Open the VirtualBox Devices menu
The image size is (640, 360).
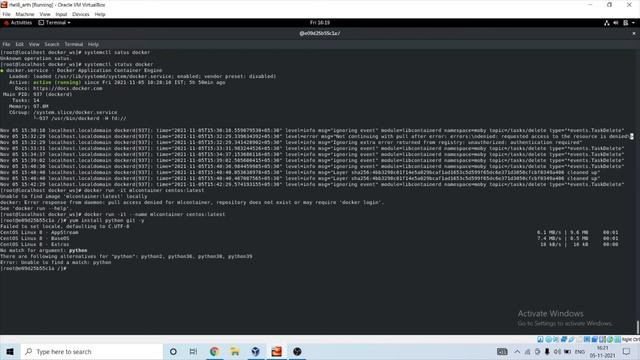(81, 14)
